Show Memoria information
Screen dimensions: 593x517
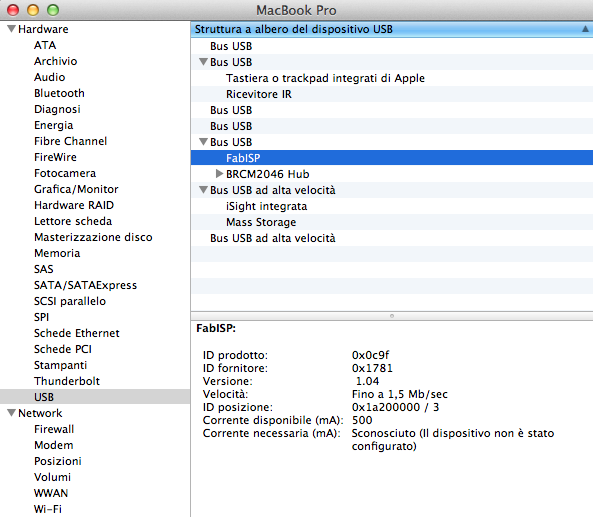[57, 253]
